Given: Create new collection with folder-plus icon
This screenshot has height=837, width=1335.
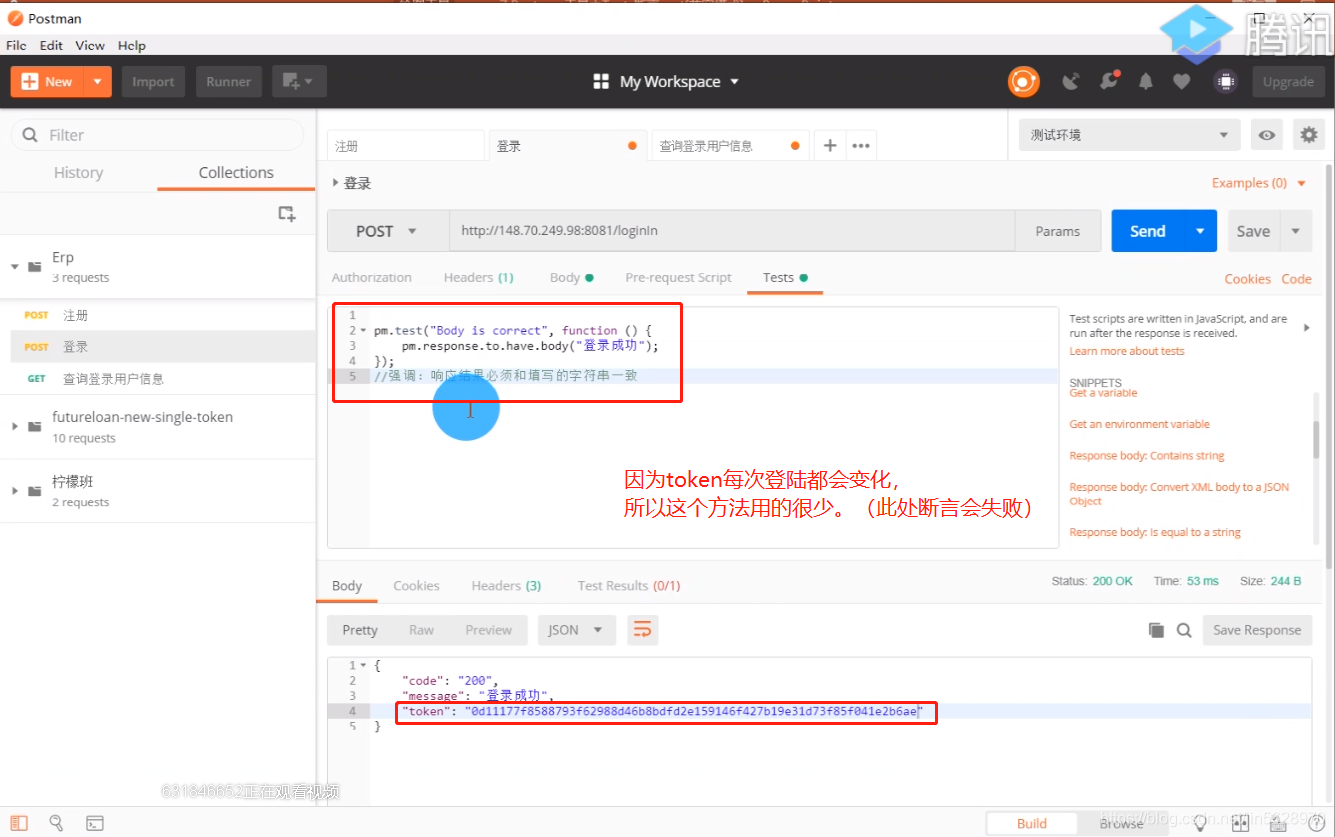Looking at the screenshot, I should tap(287, 213).
